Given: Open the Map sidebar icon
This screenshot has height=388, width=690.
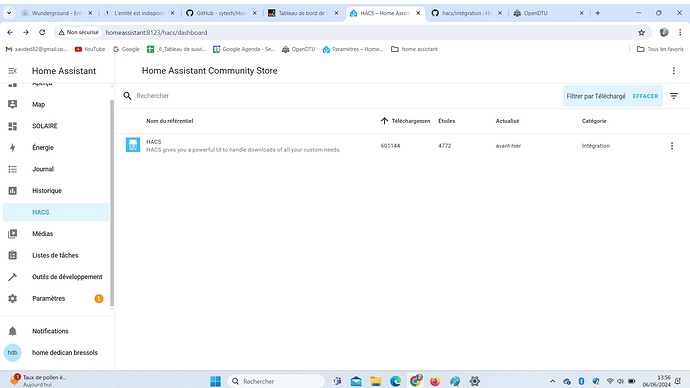Looking at the screenshot, I should 12,104.
